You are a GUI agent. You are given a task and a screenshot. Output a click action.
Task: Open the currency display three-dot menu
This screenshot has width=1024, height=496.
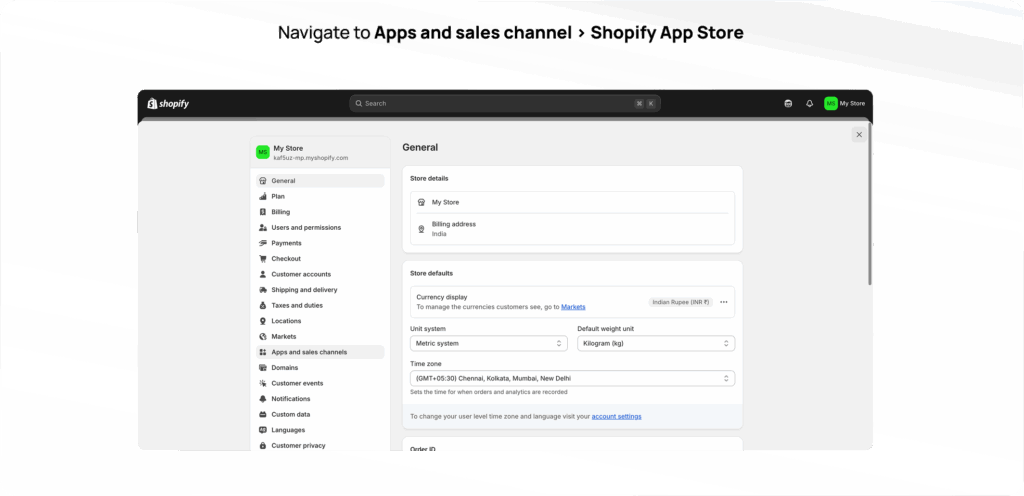pos(724,302)
